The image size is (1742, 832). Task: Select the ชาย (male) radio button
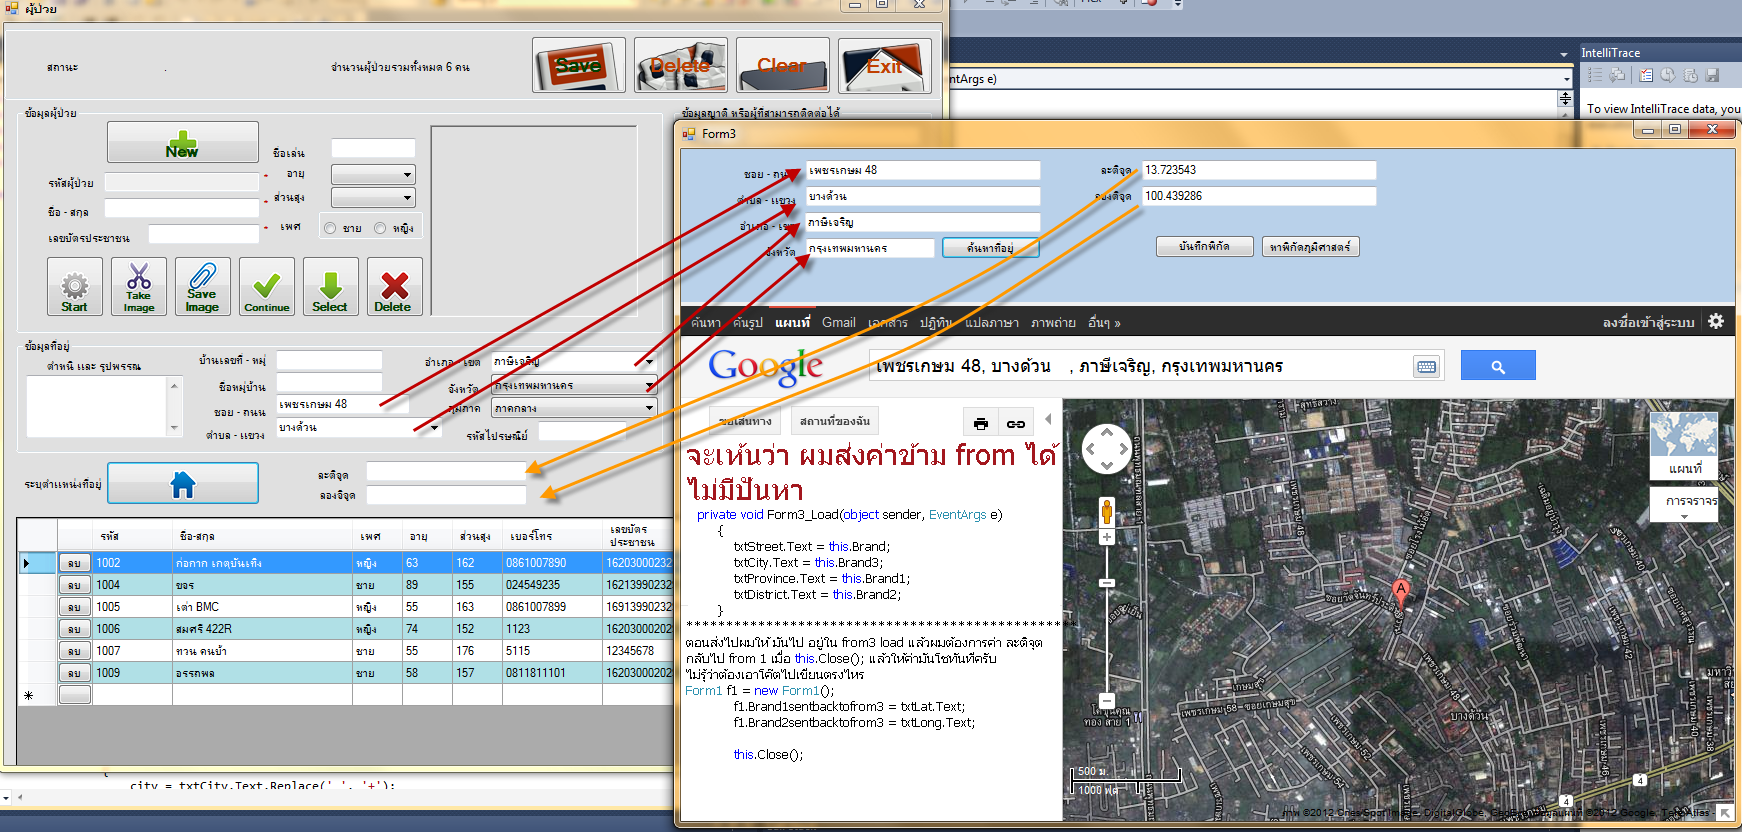(330, 228)
